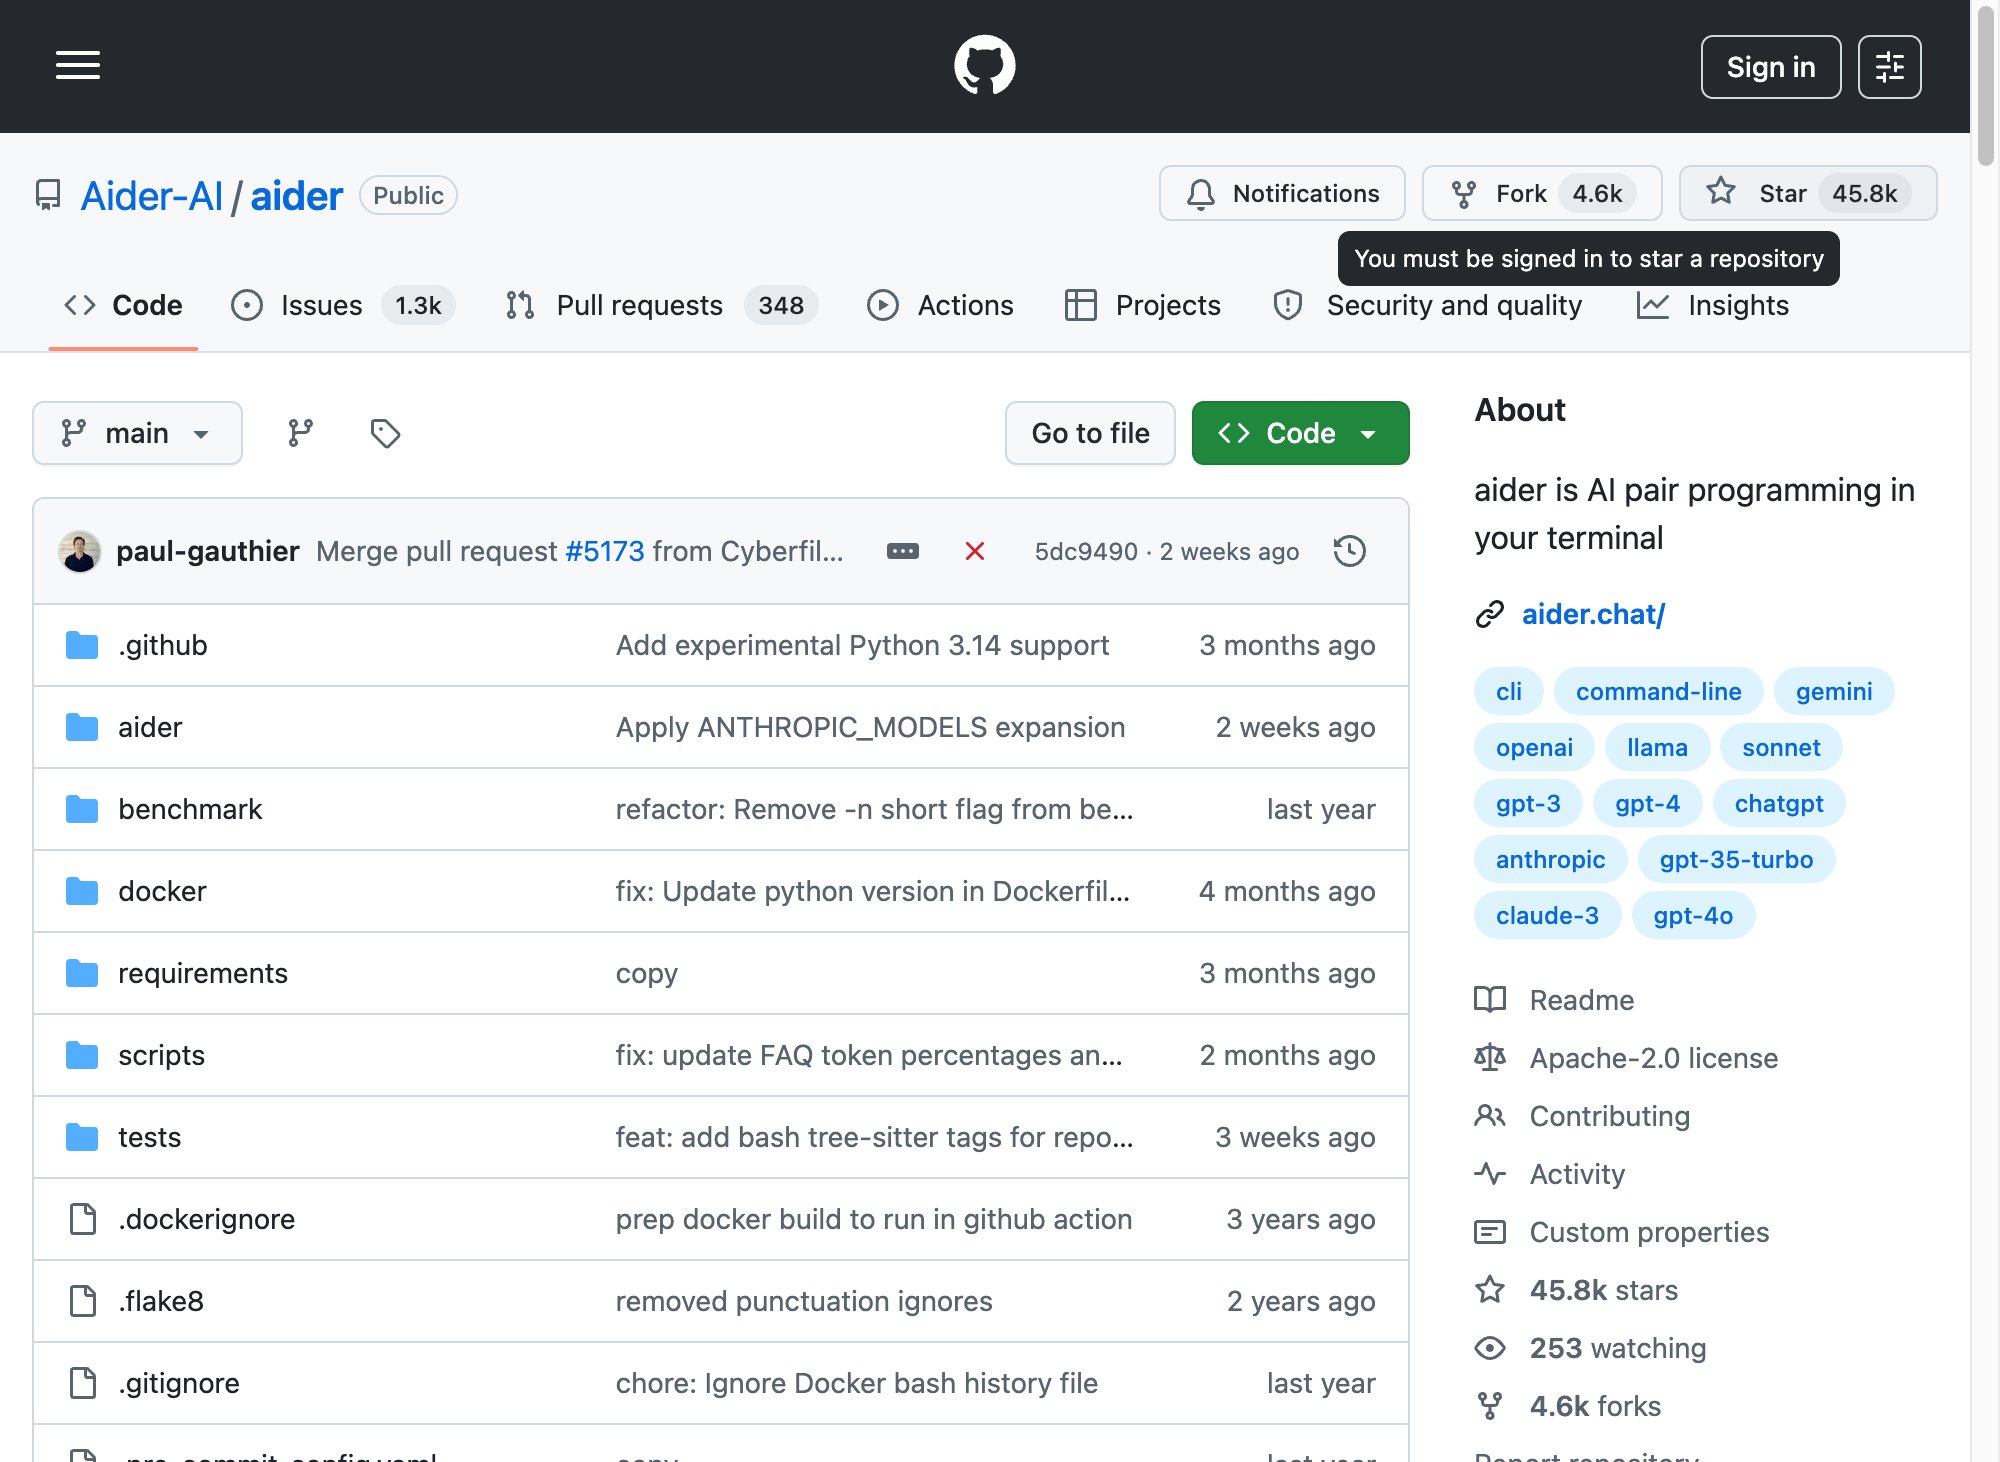Click the Contributing people icon
The image size is (2000, 1462).
[1490, 1116]
